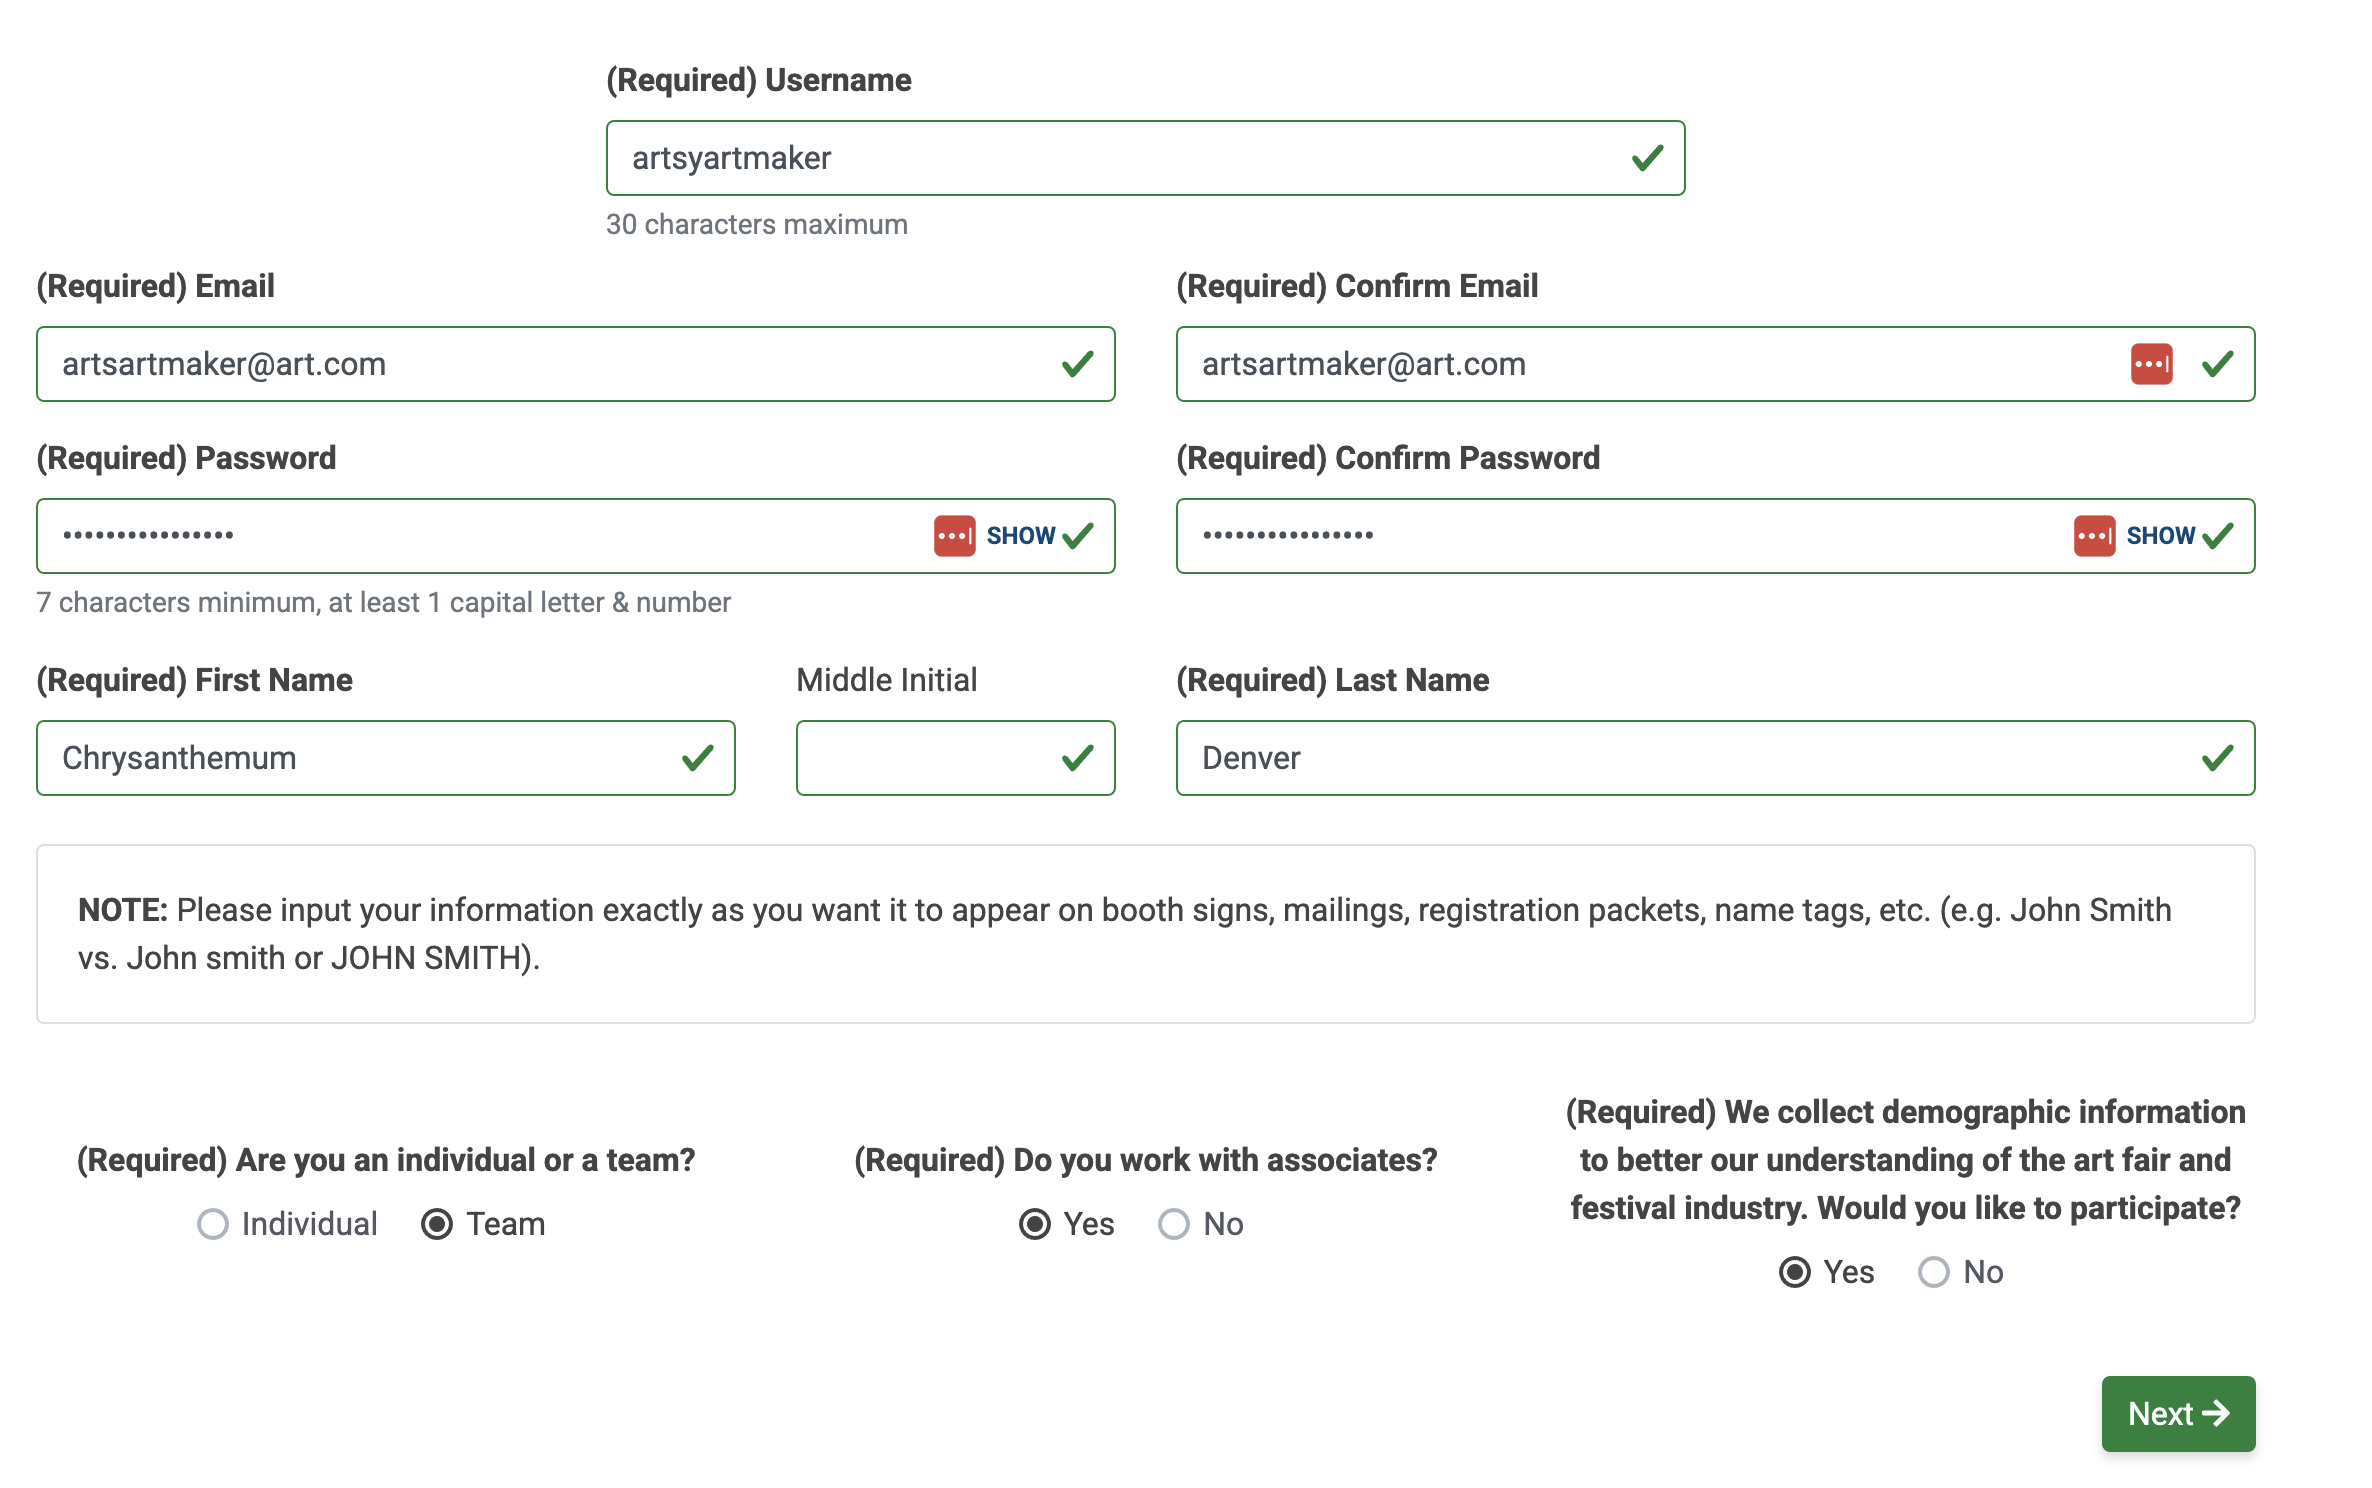Click green checkmark in Middle Initial field
Viewport: 2372px width, 1488px height.
1078,758
